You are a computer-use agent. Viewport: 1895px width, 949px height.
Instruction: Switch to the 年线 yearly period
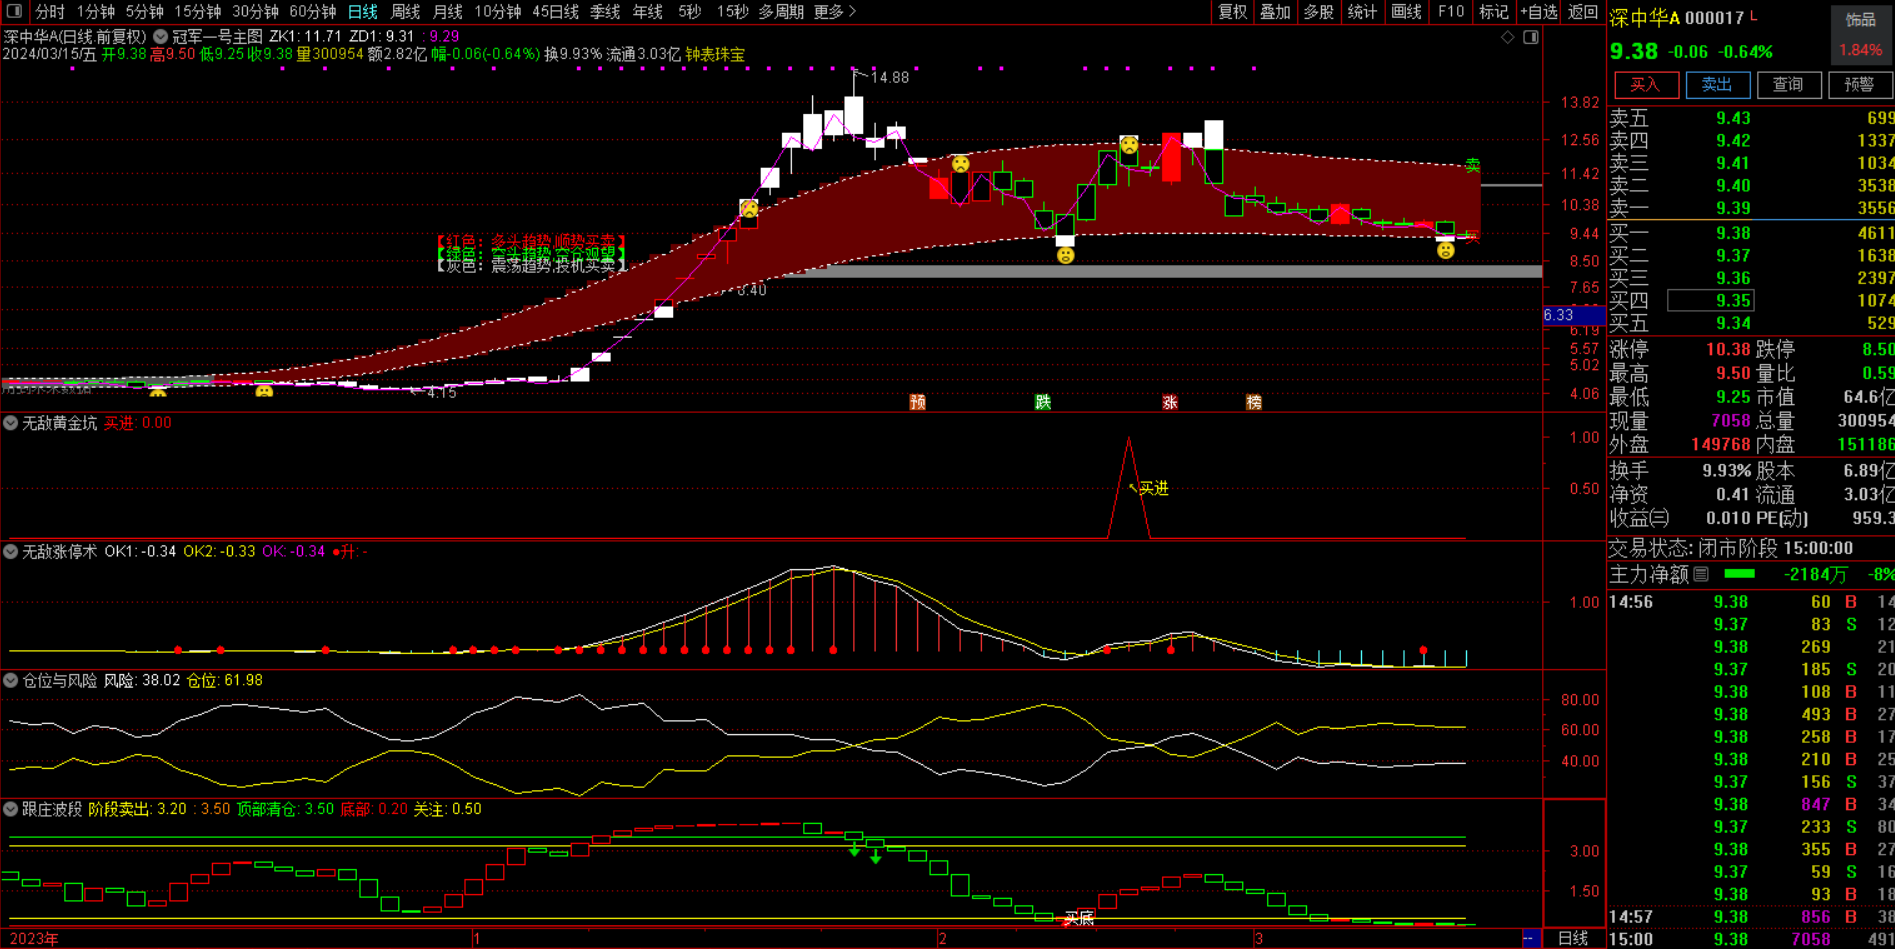tap(648, 12)
